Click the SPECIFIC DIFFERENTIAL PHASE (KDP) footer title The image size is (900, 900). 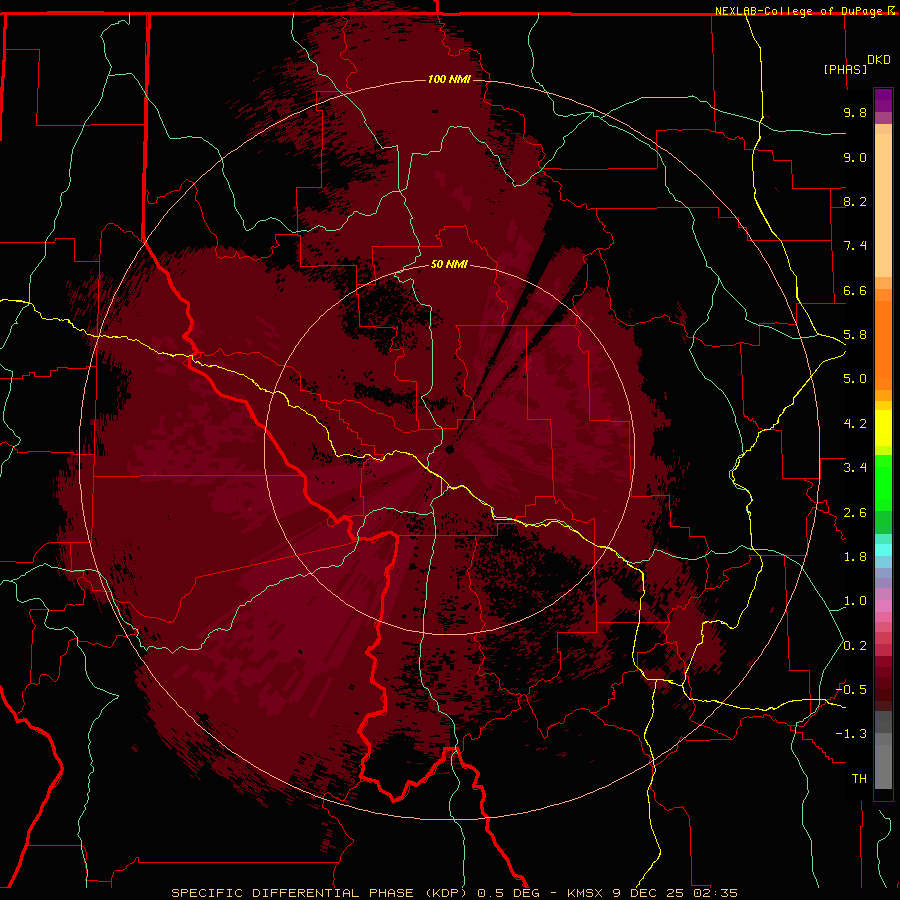[319, 893]
